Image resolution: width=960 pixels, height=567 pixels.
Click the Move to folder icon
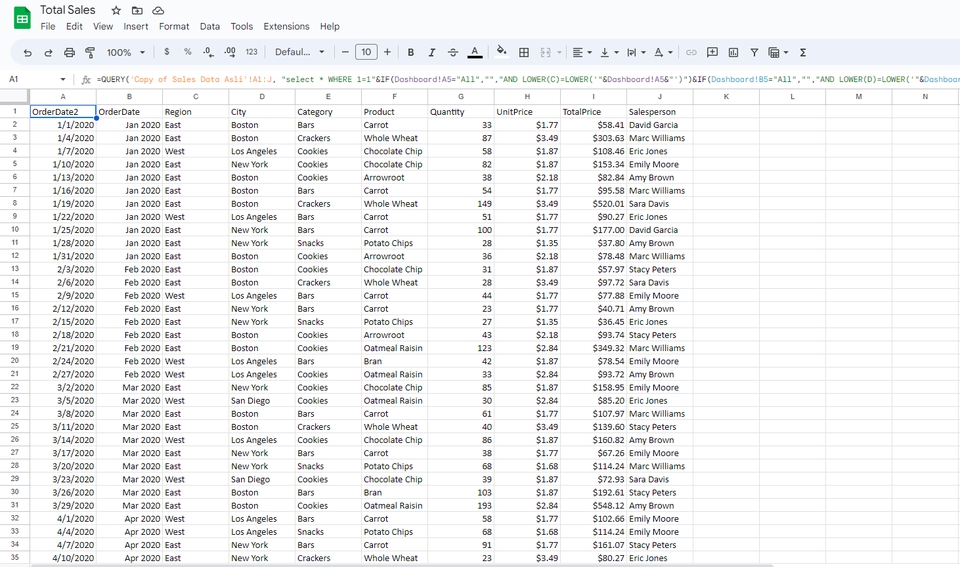[137, 10]
